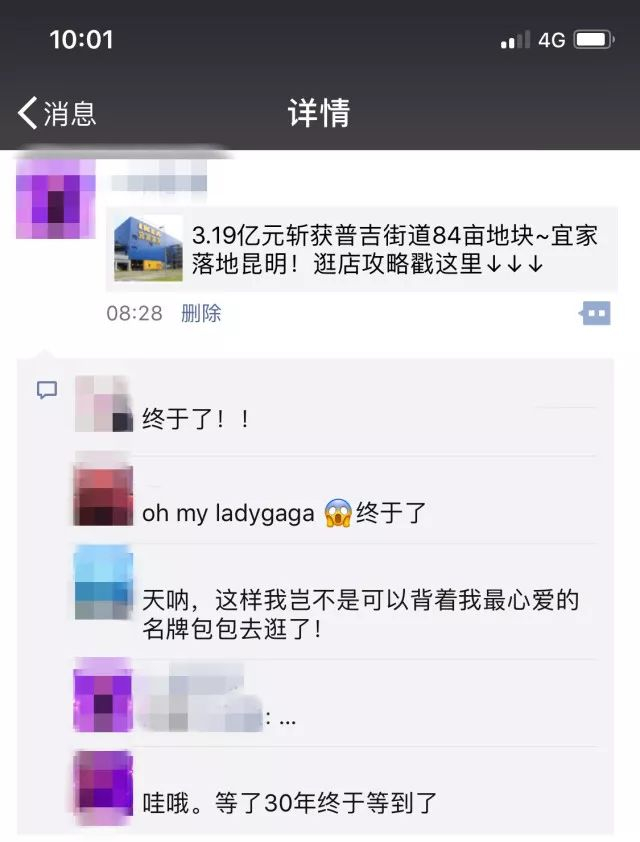Viewport: 640px width, 842px height.
Task: Open the like/comment menu icon
Action: click(x=595, y=313)
